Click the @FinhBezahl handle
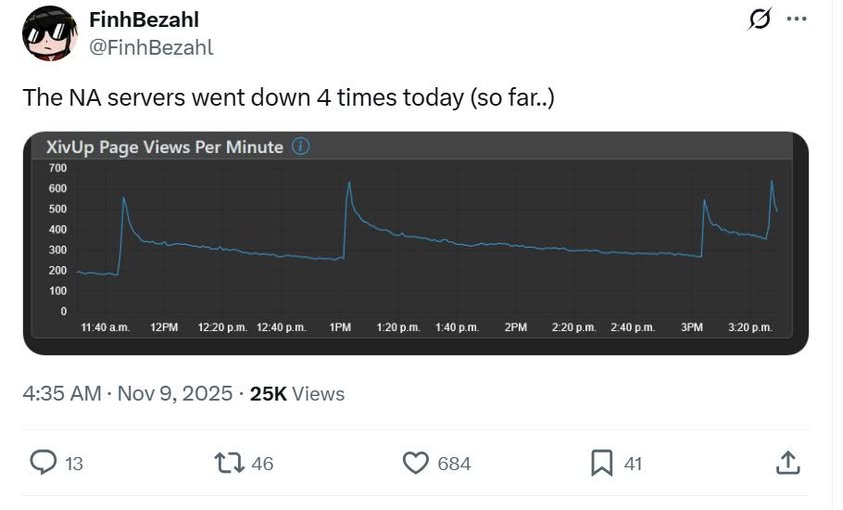843x510 pixels. [151, 47]
